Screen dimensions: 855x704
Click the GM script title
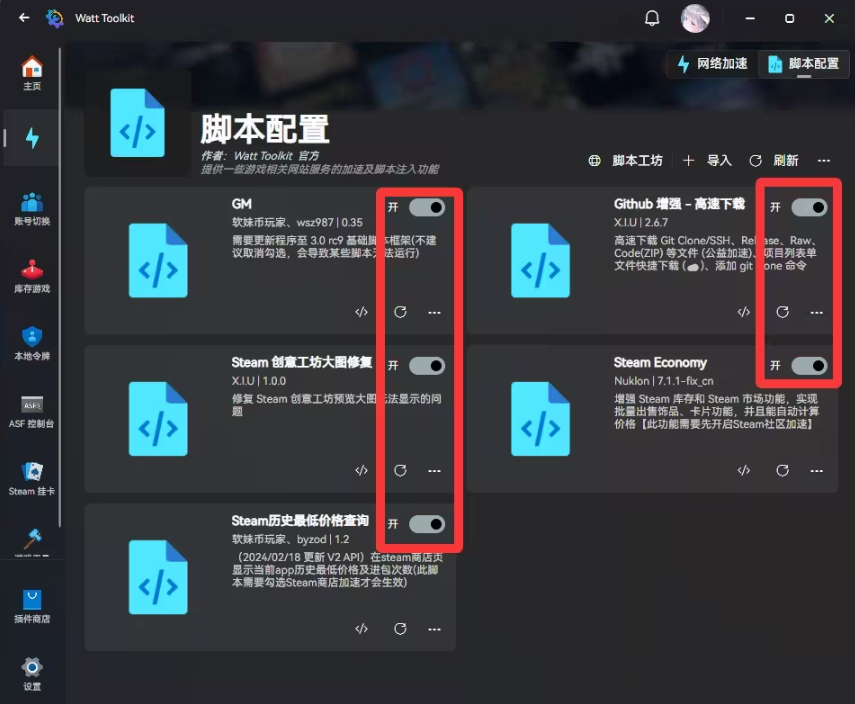click(x=242, y=204)
